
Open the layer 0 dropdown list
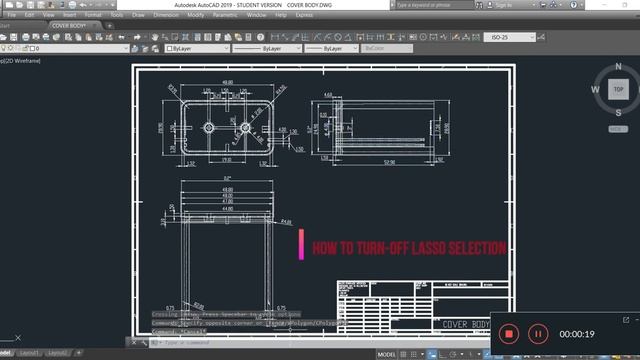(x=64, y=49)
